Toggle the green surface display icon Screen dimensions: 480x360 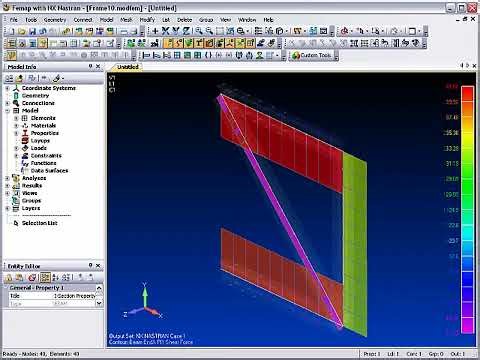click(x=189, y=43)
